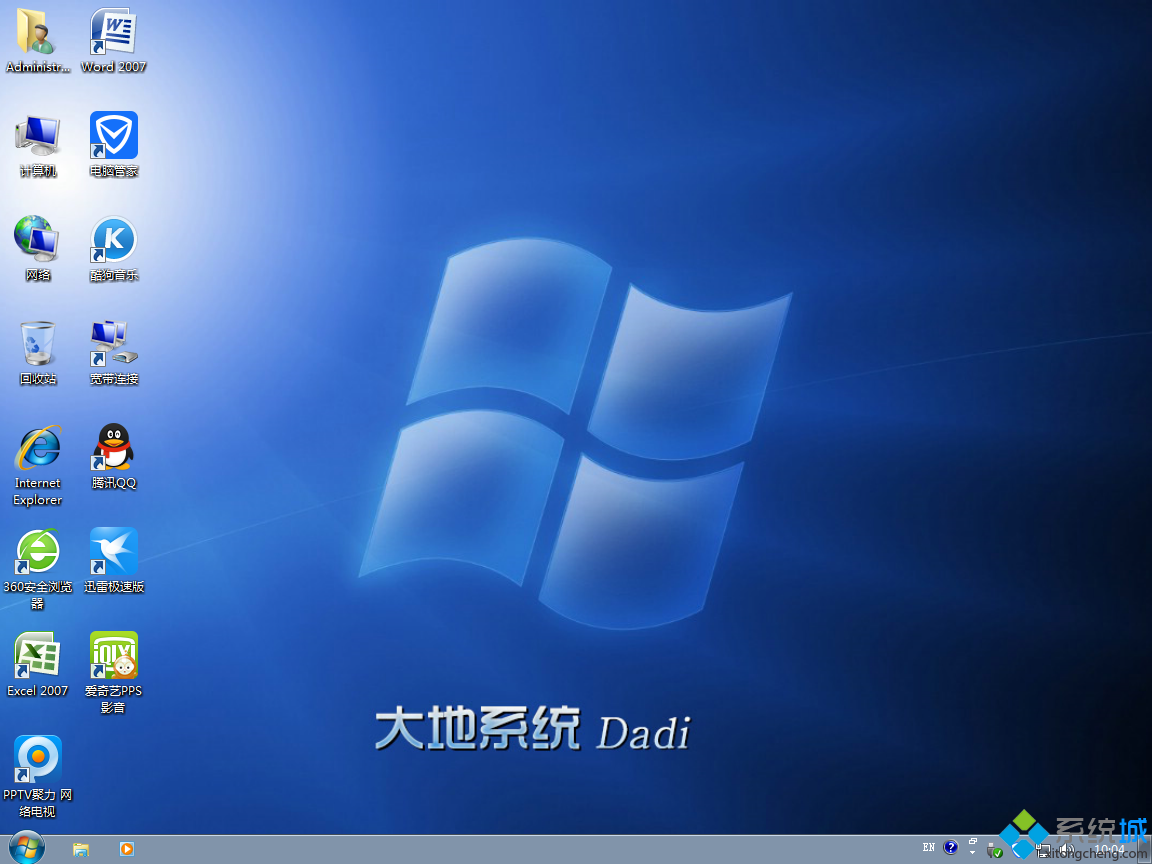This screenshot has height=864, width=1152.
Task: Click the 10:04 clock in taskbar
Action: point(1109,850)
